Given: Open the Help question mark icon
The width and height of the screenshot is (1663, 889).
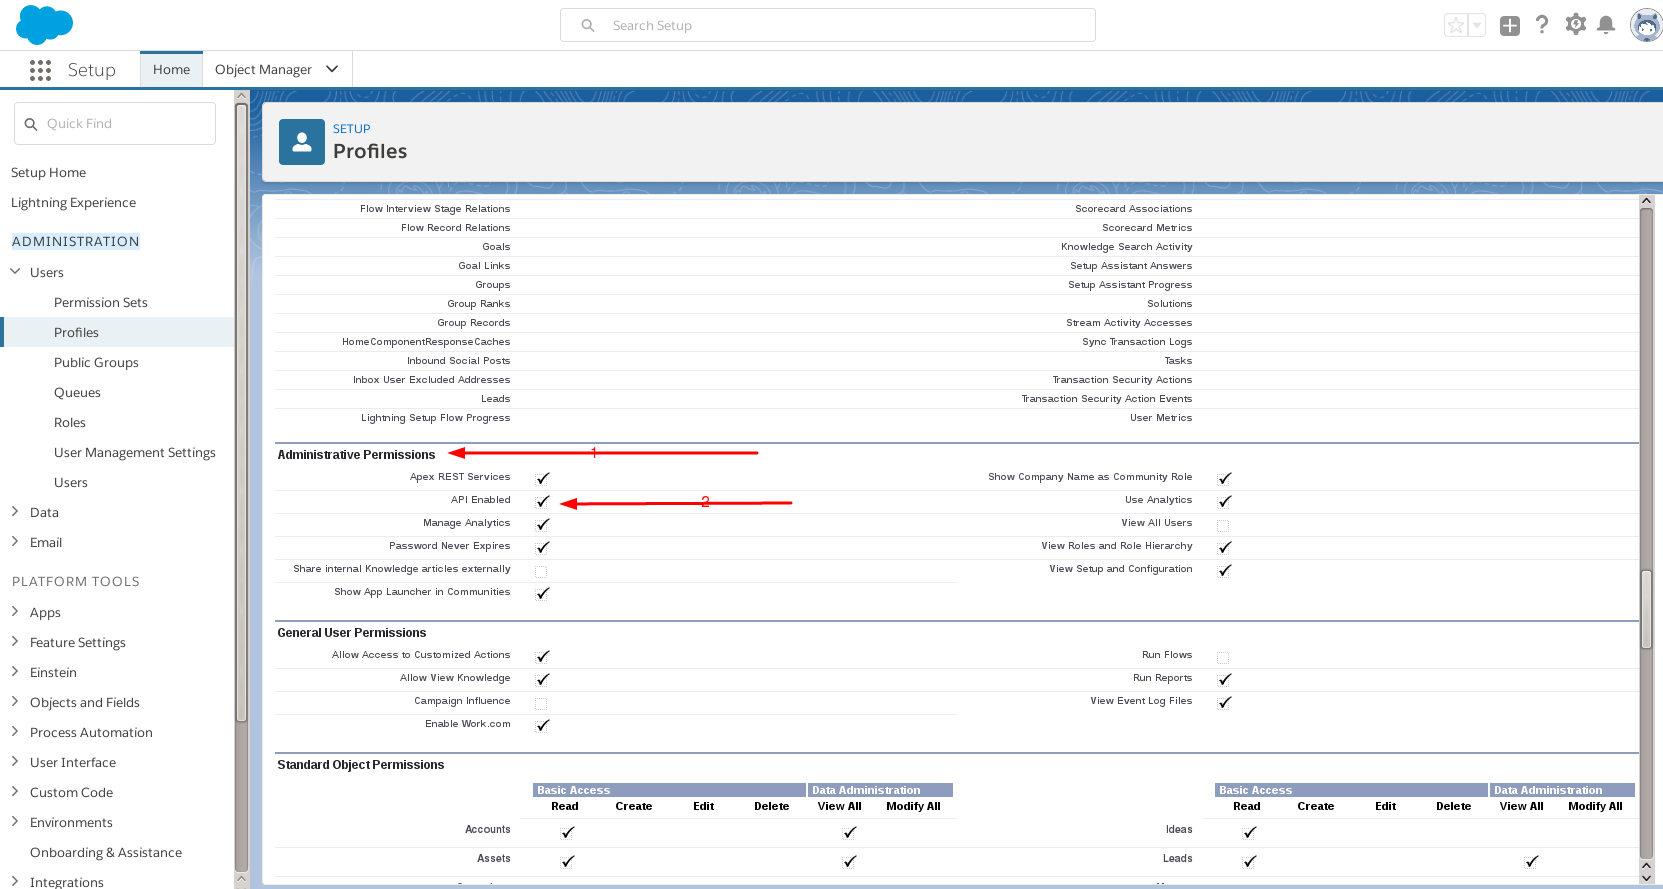Looking at the screenshot, I should 1542,25.
